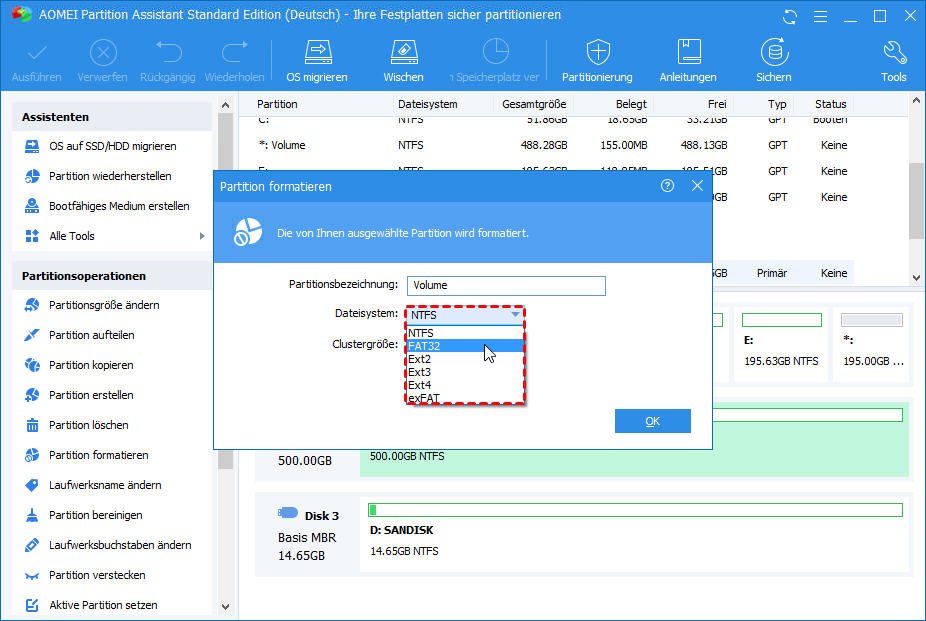Click the Gesamtgröße column header

[x=534, y=104]
